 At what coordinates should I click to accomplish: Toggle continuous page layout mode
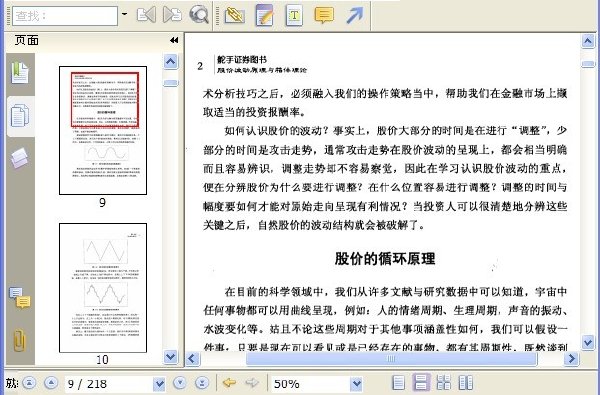[421, 382]
